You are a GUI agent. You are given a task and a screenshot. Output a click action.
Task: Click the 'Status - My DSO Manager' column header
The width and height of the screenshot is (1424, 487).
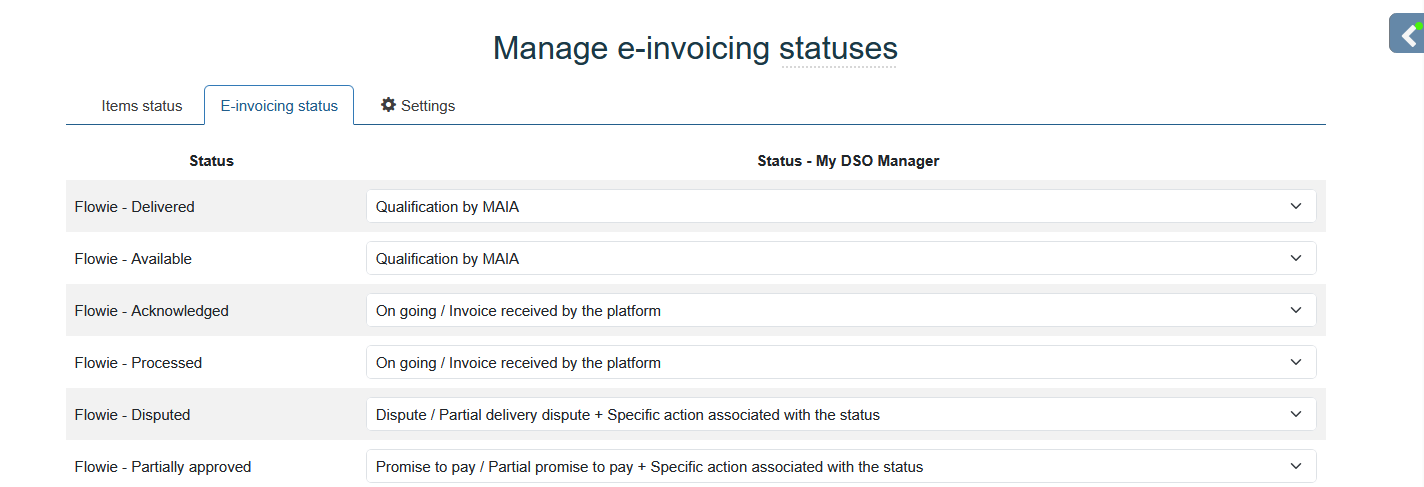[848, 161]
